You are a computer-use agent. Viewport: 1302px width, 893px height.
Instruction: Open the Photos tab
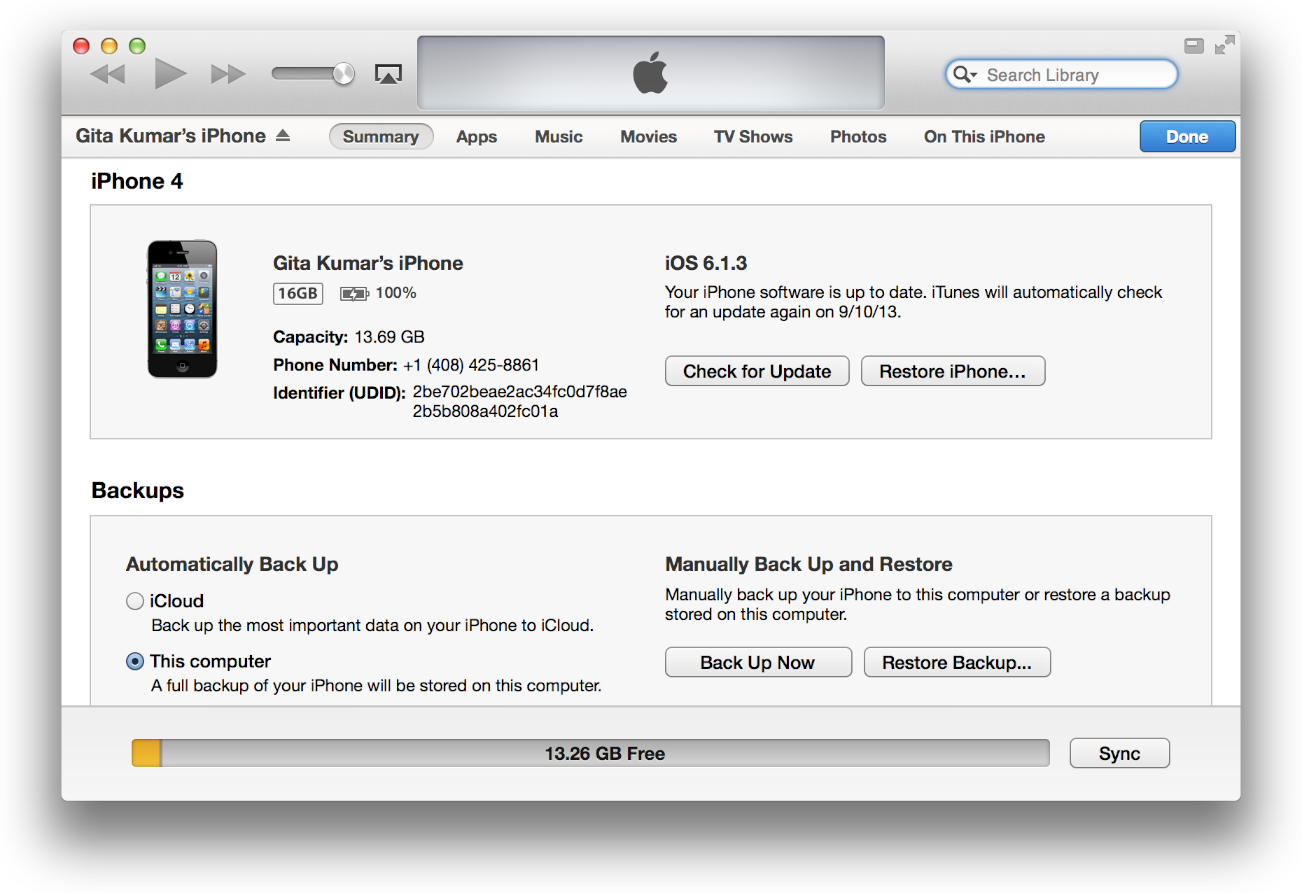click(x=858, y=137)
